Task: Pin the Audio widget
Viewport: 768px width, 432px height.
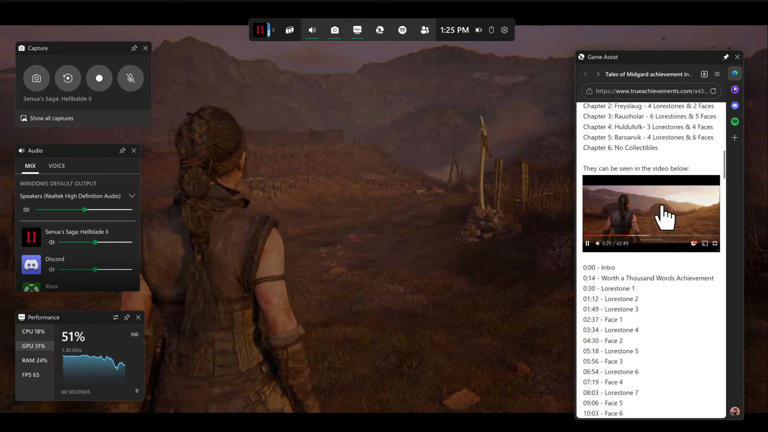Action: [x=123, y=151]
